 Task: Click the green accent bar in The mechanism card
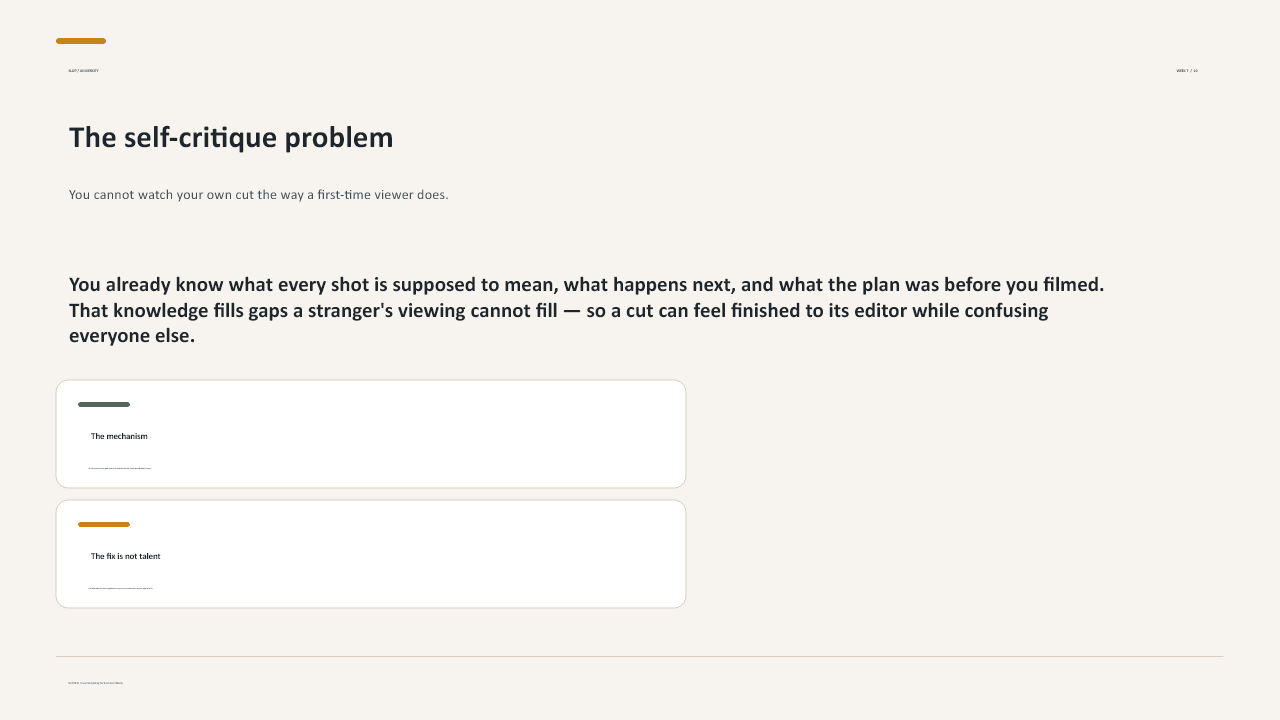(104, 405)
